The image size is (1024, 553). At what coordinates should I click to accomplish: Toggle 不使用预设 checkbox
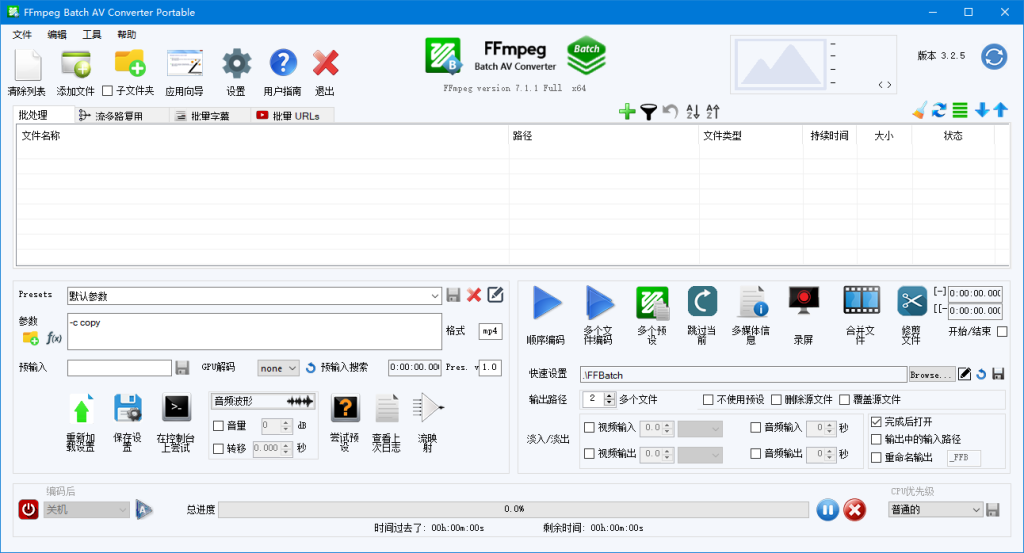tap(708, 400)
